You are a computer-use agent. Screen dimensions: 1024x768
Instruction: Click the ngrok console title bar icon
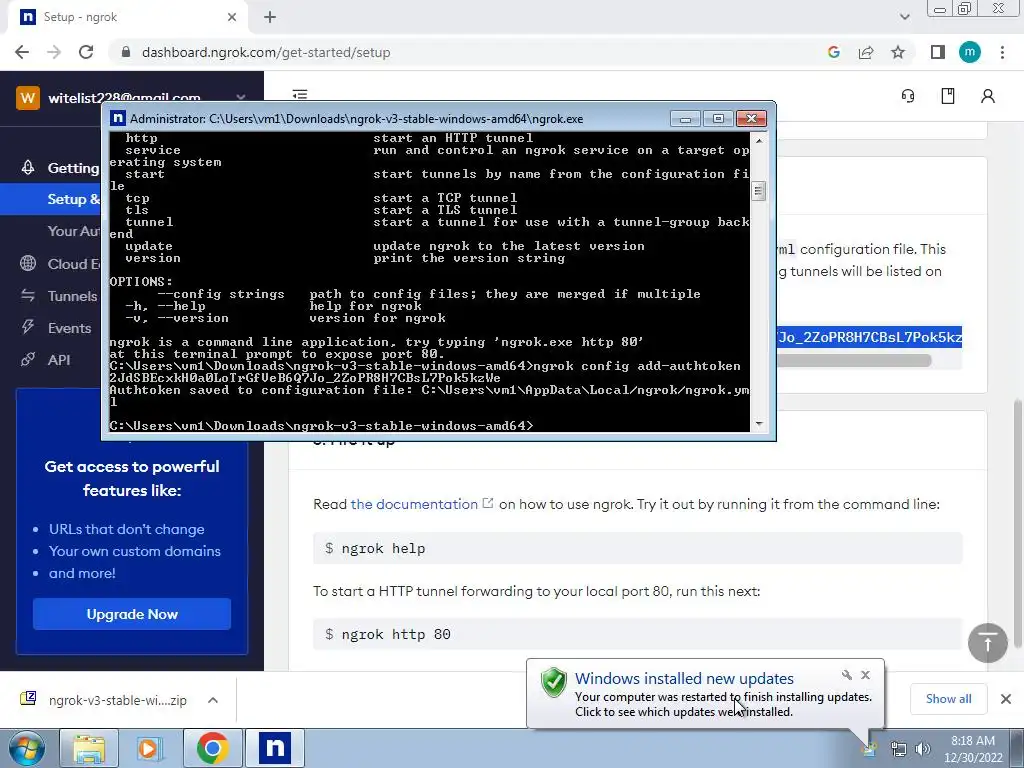tap(118, 118)
